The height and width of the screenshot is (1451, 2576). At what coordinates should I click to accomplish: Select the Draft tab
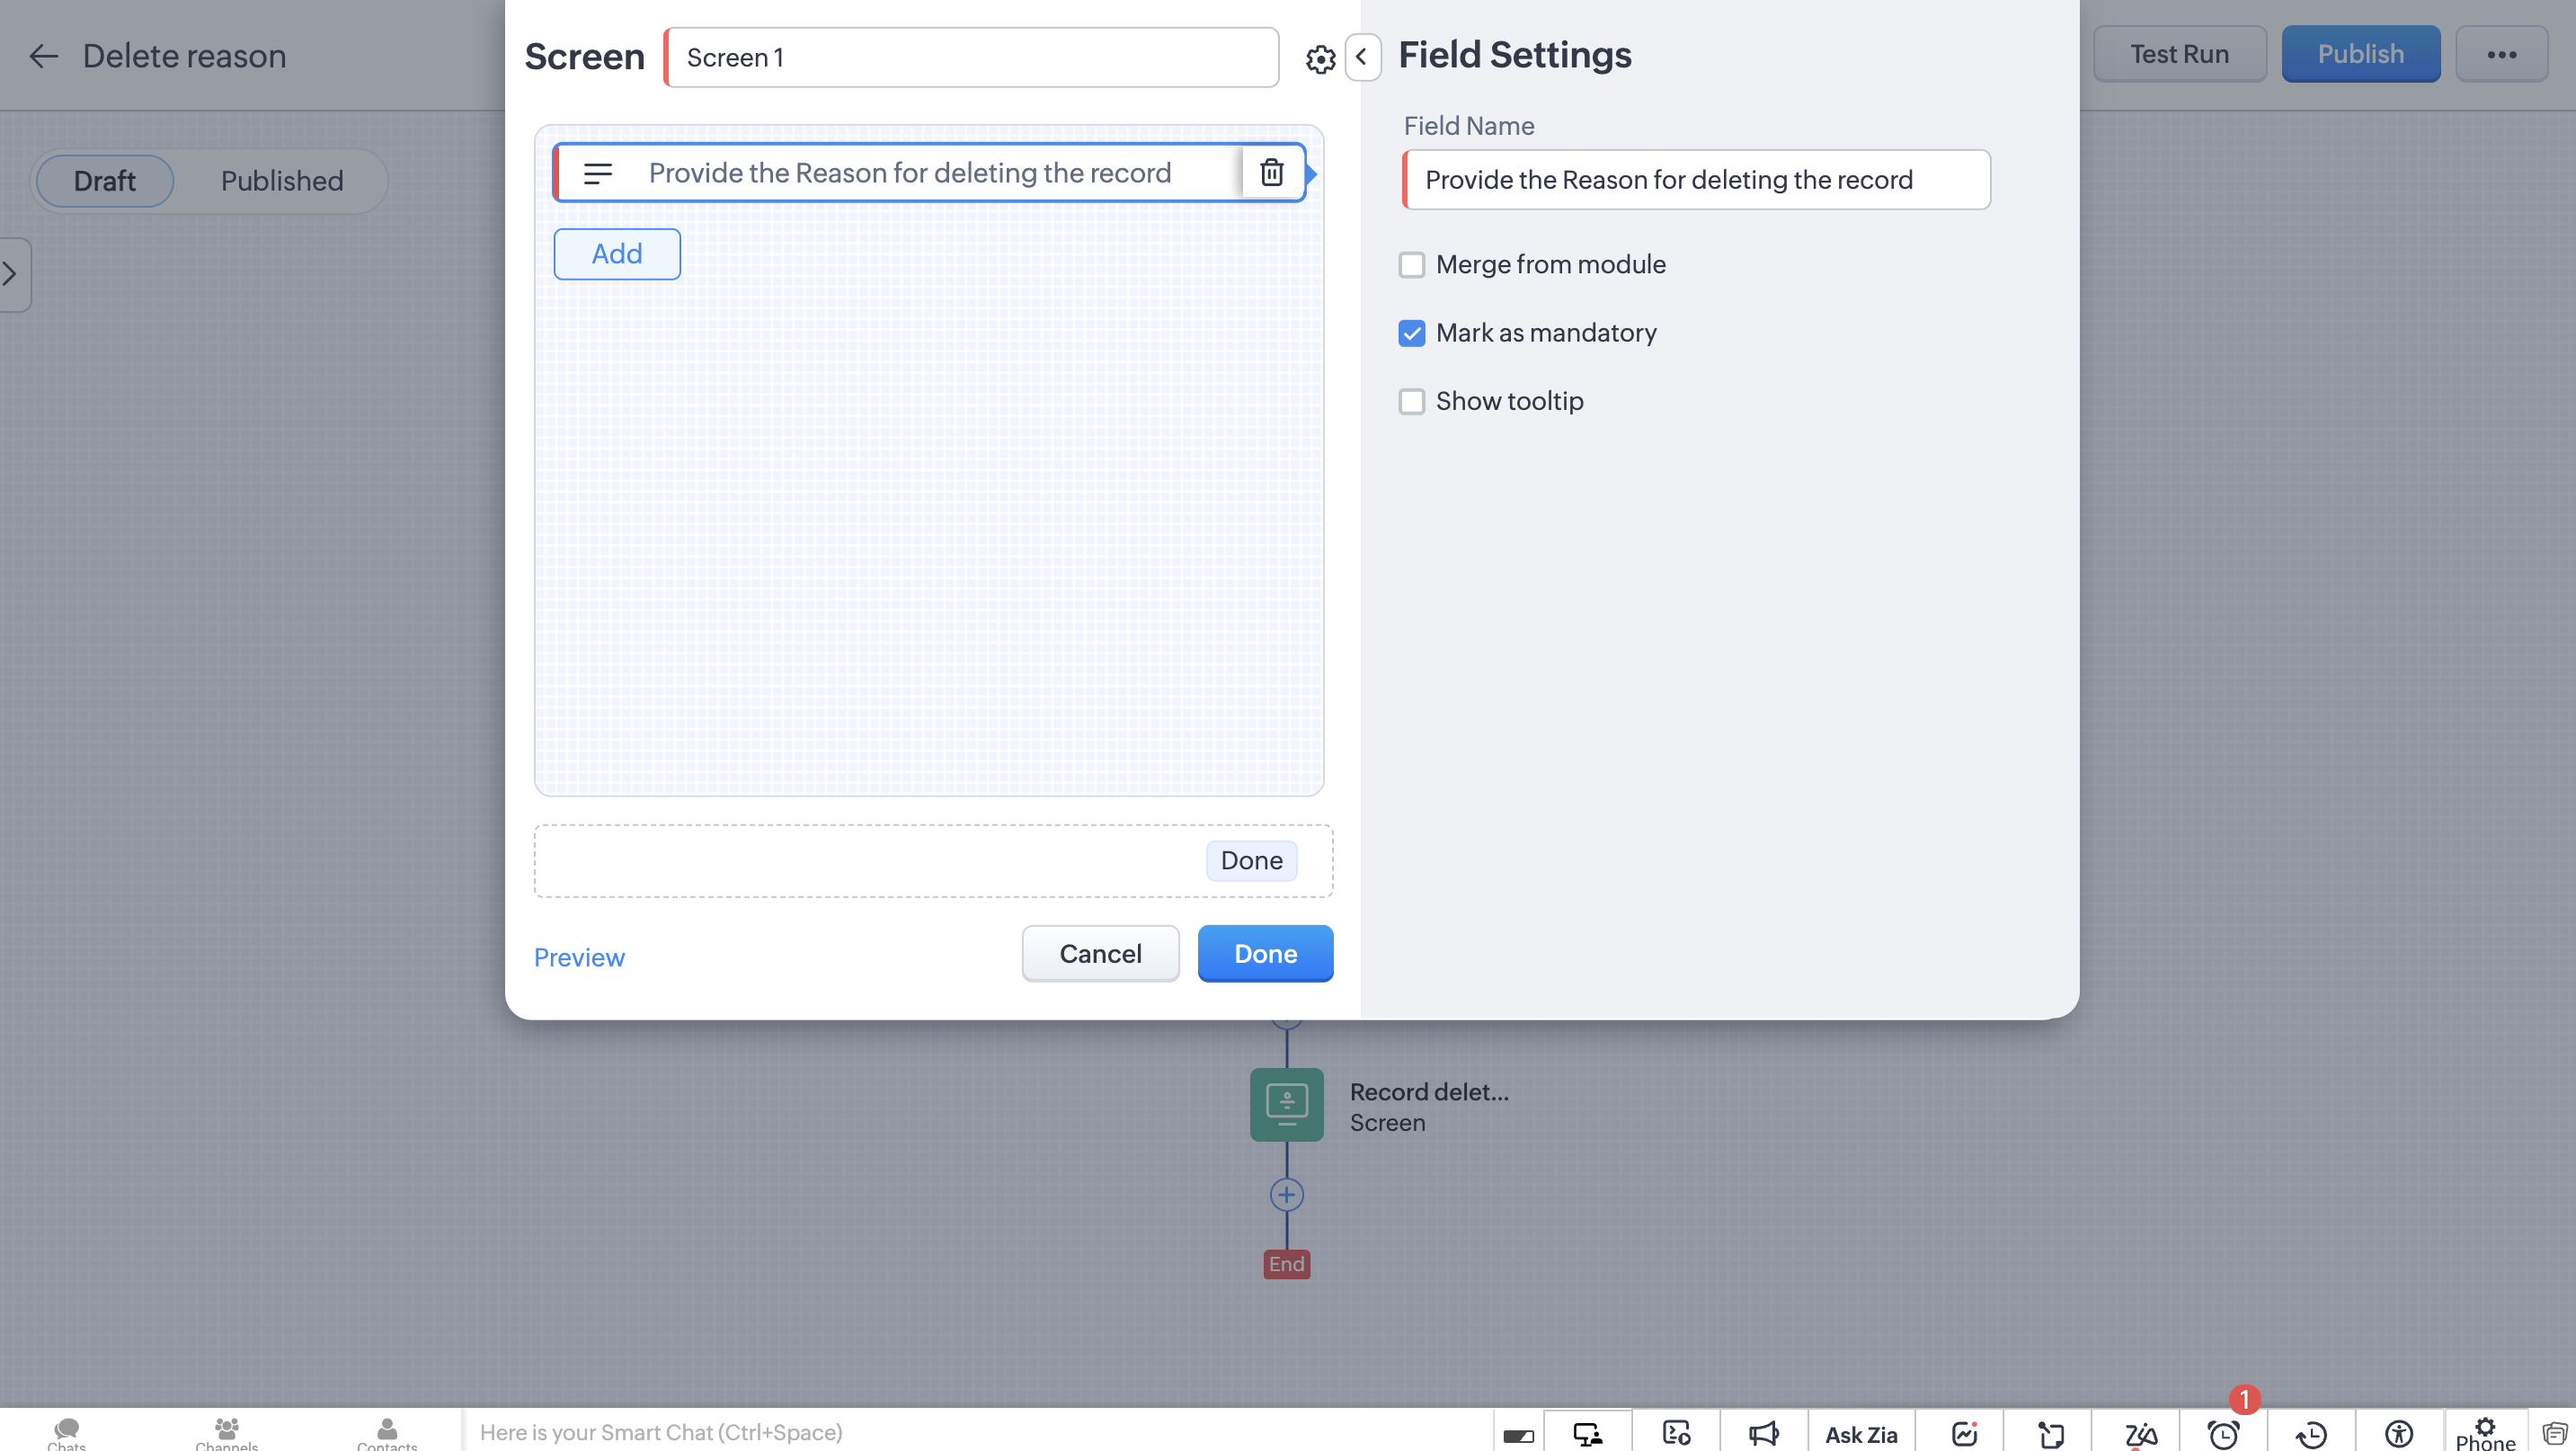click(104, 181)
